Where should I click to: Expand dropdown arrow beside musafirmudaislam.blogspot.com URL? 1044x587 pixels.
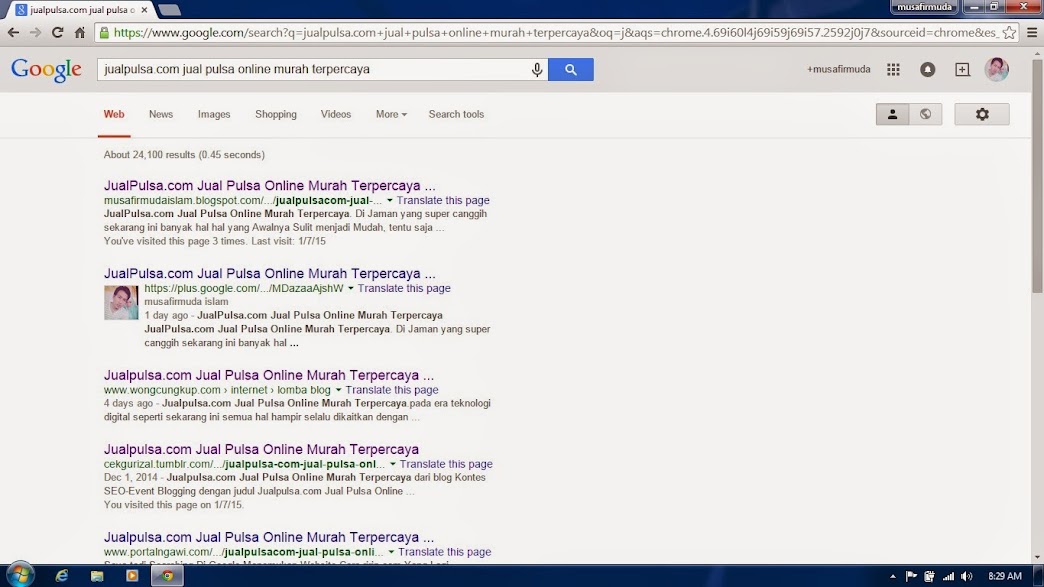(390, 200)
